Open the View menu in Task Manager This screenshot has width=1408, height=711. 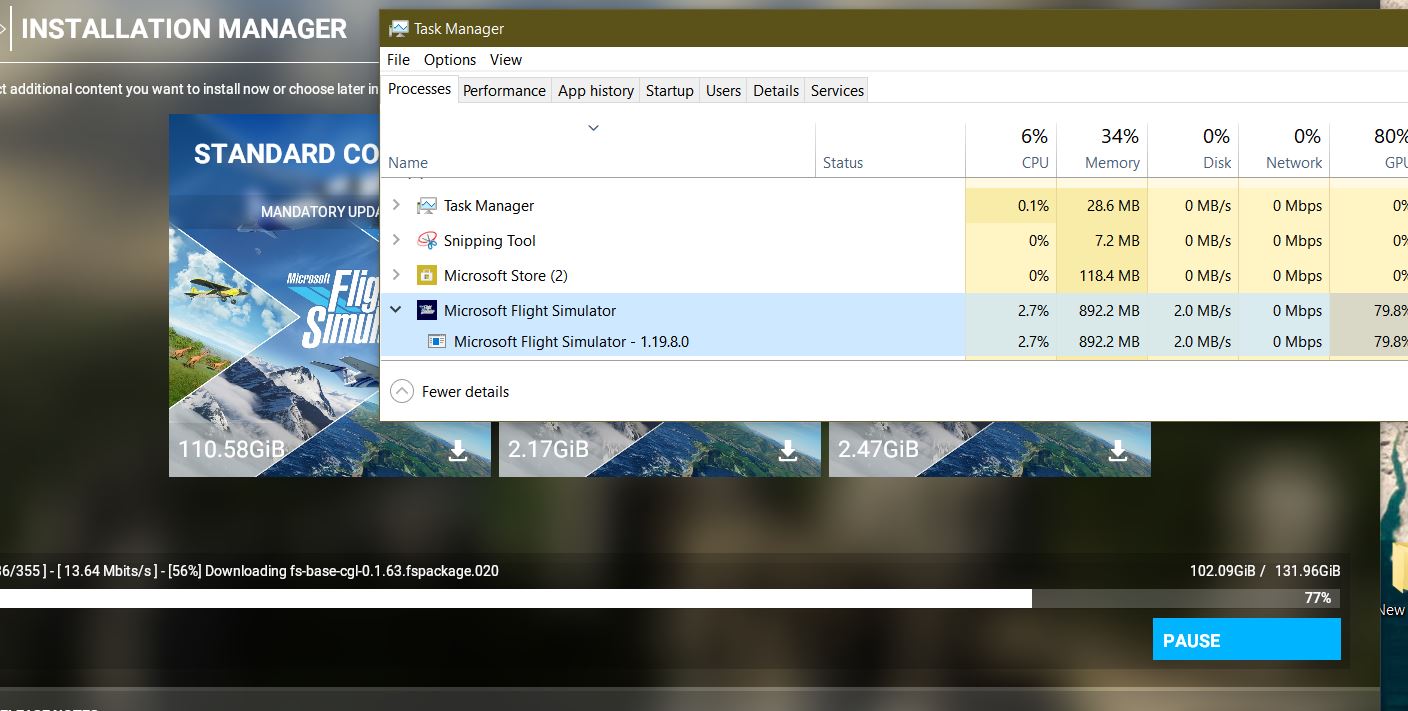pos(506,60)
